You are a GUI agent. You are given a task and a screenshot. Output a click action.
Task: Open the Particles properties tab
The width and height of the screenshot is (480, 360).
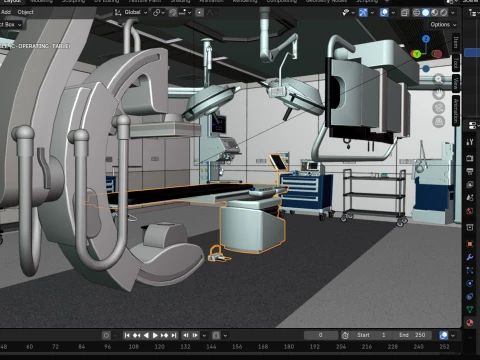[x=470, y=270]
